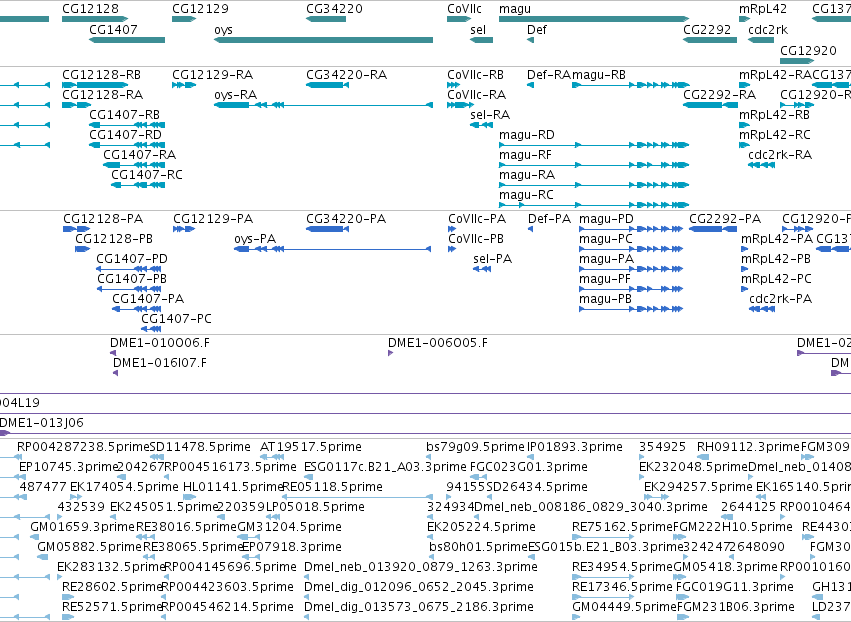Open transcript CG1407-RC
851x622 pixels.
[x=147, y=175]
